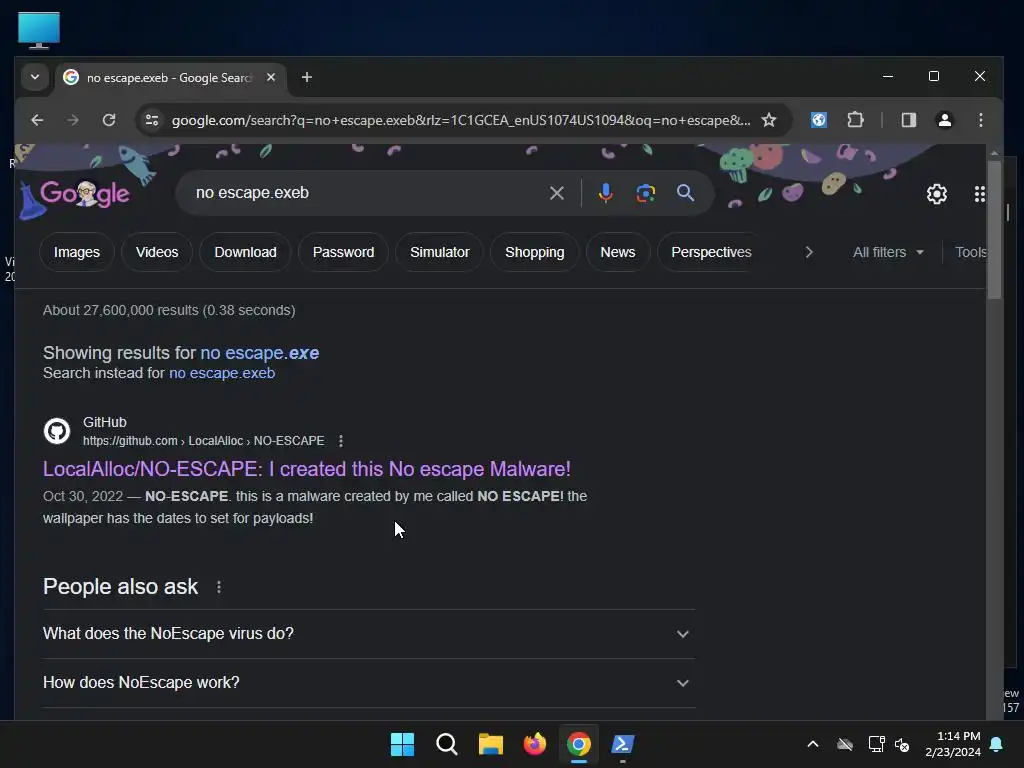Open 'About this result' three-dot menu
Screen dimensions: 1024x768
coord(341,441)
